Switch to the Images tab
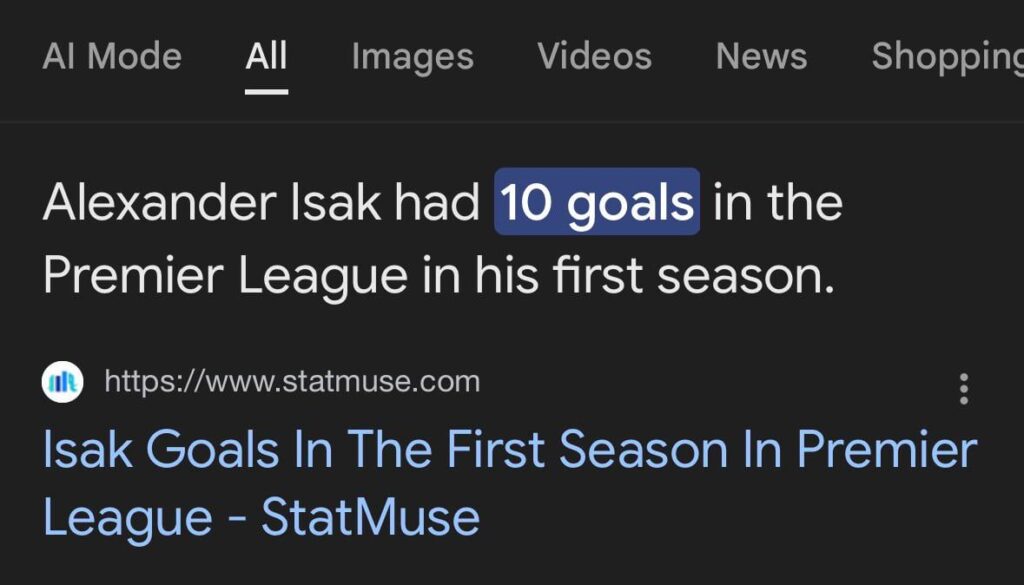 coord(411,57)
